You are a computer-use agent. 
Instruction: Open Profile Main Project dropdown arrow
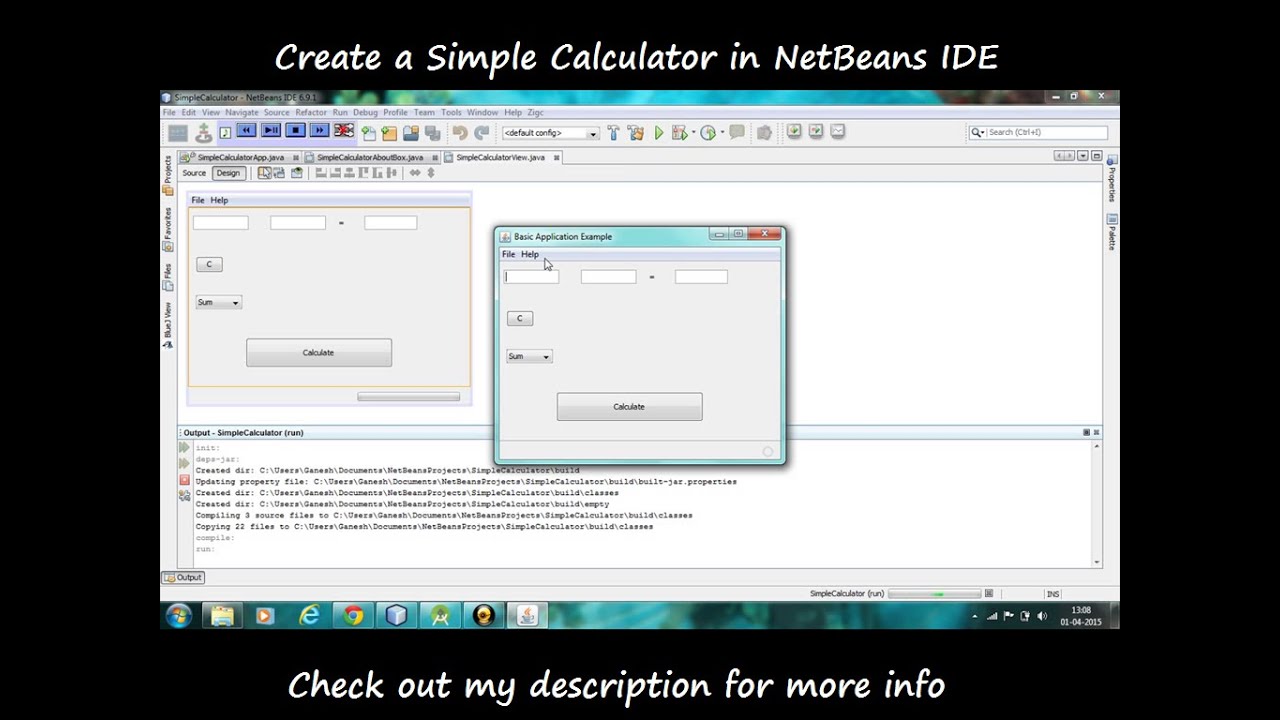point(722,133)
